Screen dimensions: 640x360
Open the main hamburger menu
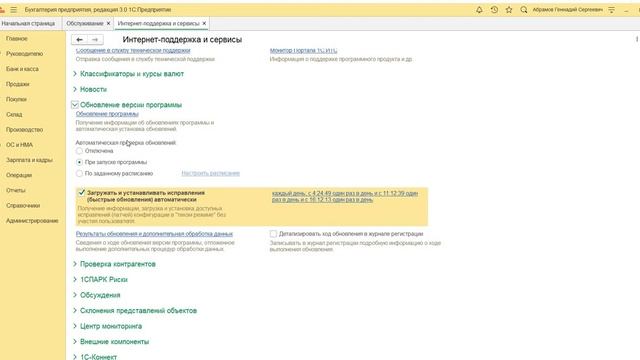13,9
